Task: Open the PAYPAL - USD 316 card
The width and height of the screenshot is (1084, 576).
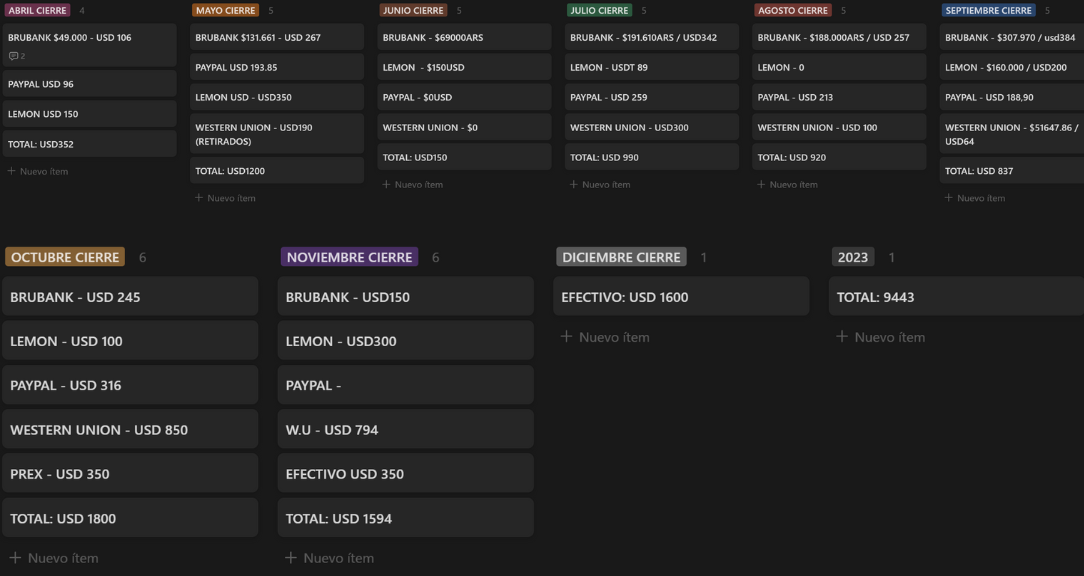Action: pyautogui.click(x=129, y=385)
